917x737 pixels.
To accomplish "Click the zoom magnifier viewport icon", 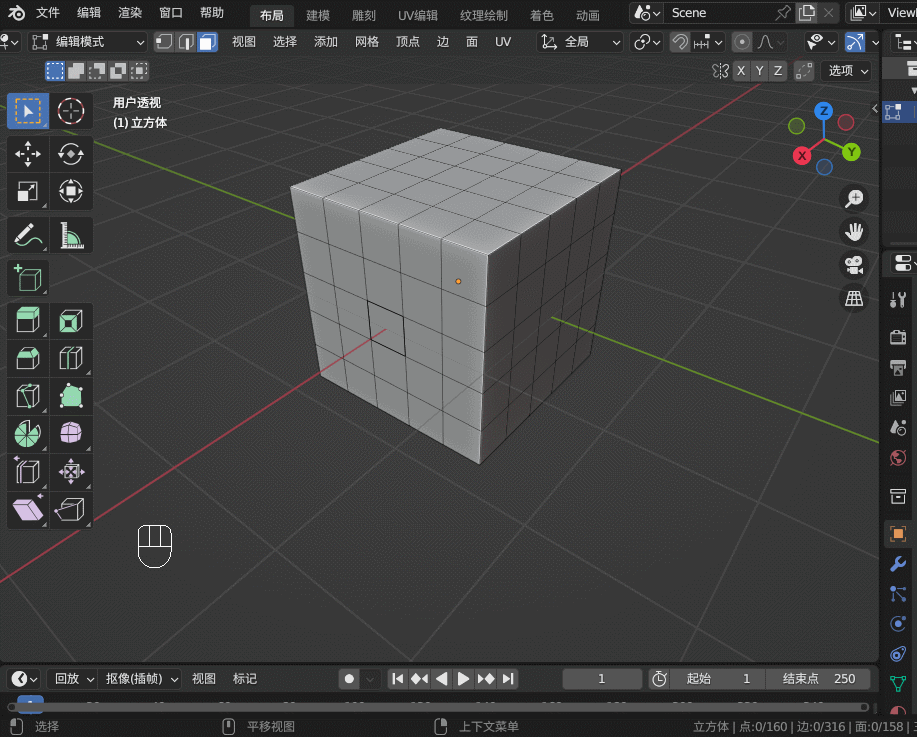I will (x=854, y=199).
